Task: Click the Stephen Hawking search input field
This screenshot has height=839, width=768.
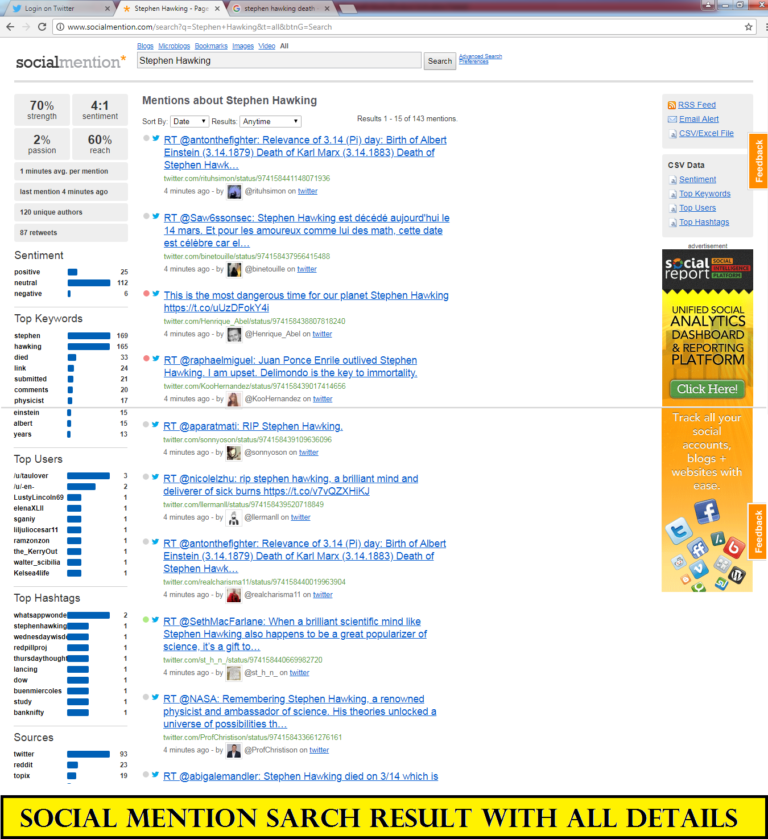Action: [x=279, y=61]
